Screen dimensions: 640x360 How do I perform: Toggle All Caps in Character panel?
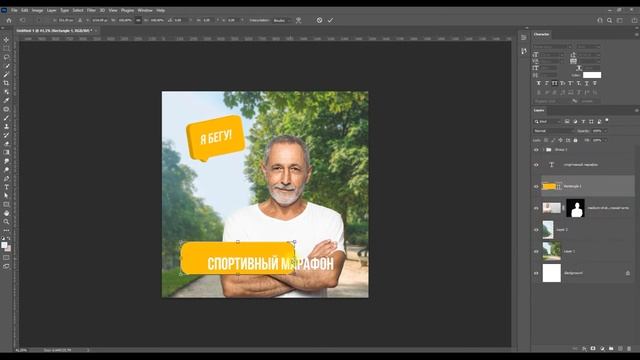[x=555, y=83]
